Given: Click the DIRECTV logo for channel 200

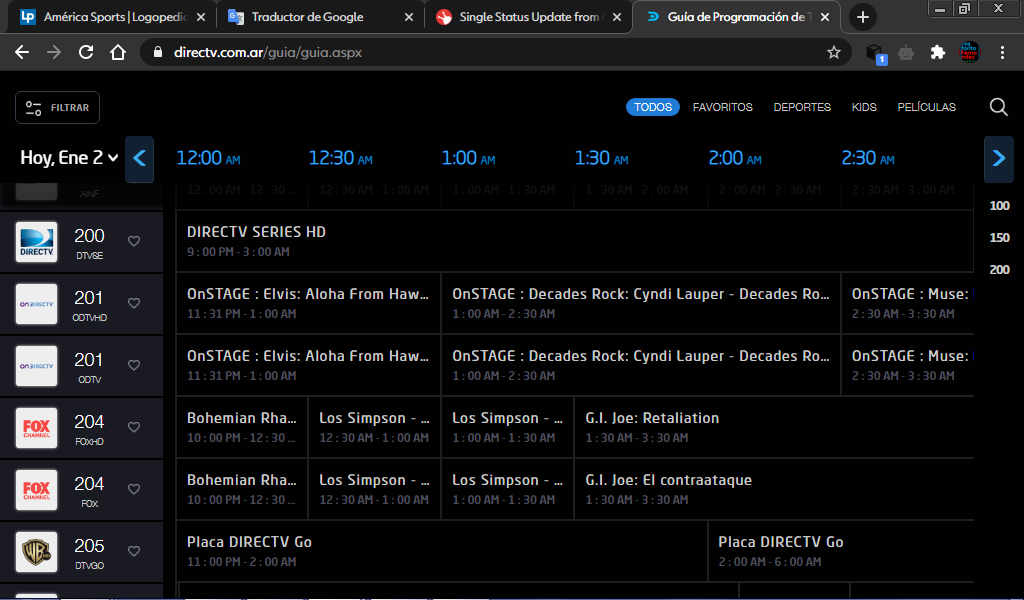Looking at the screenshot, I should (x=37, y=242).
